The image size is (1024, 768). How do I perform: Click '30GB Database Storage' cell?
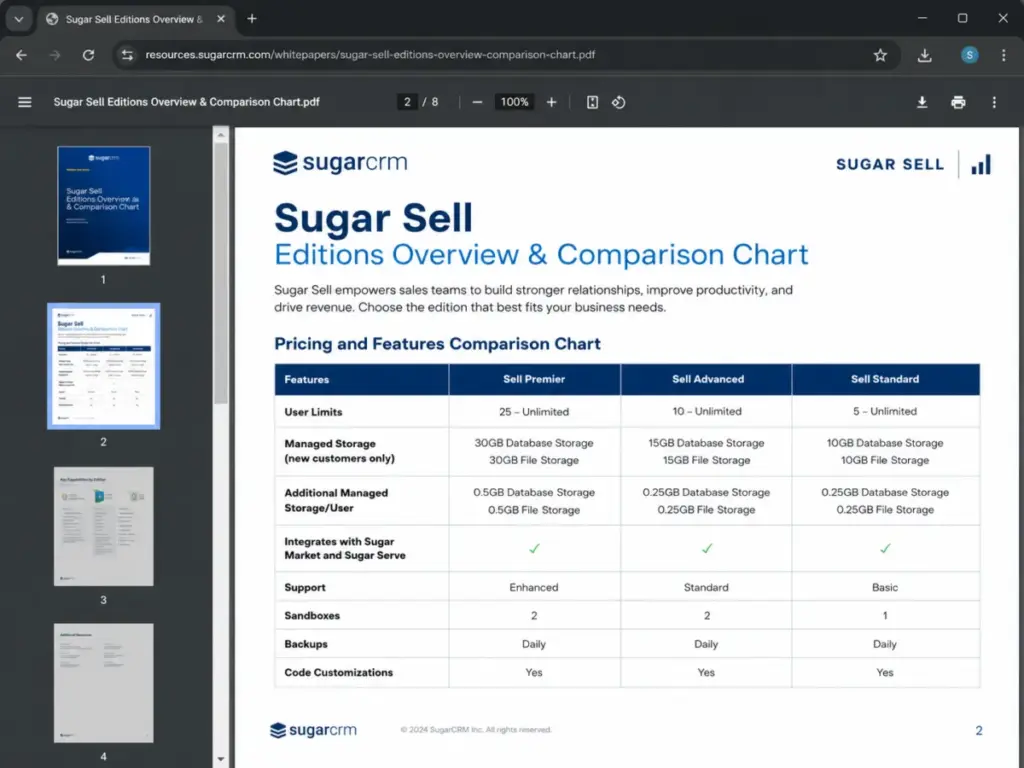(534, 443)
